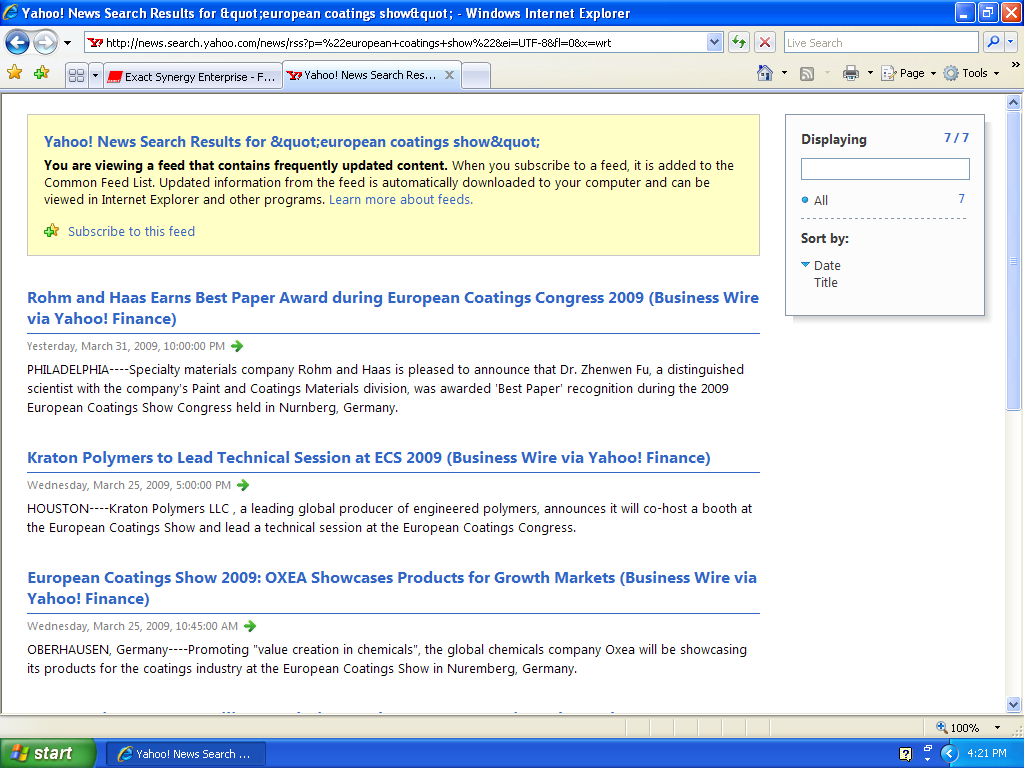Sort feed items by Title

825,283
